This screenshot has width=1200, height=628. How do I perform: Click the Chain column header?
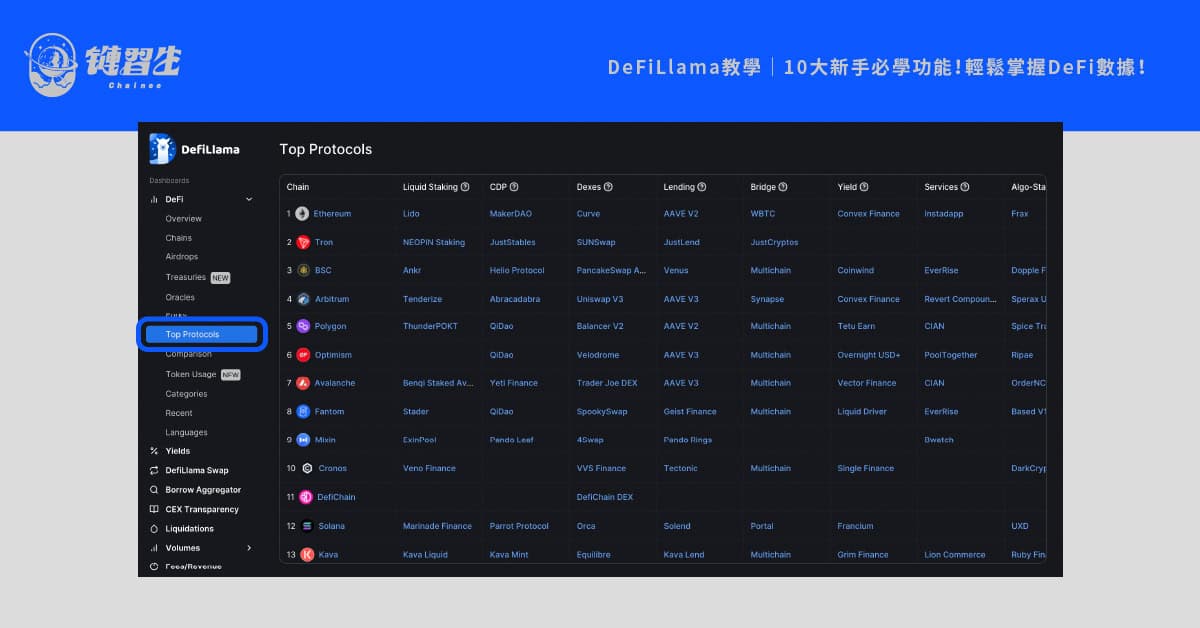click(298, 187)
